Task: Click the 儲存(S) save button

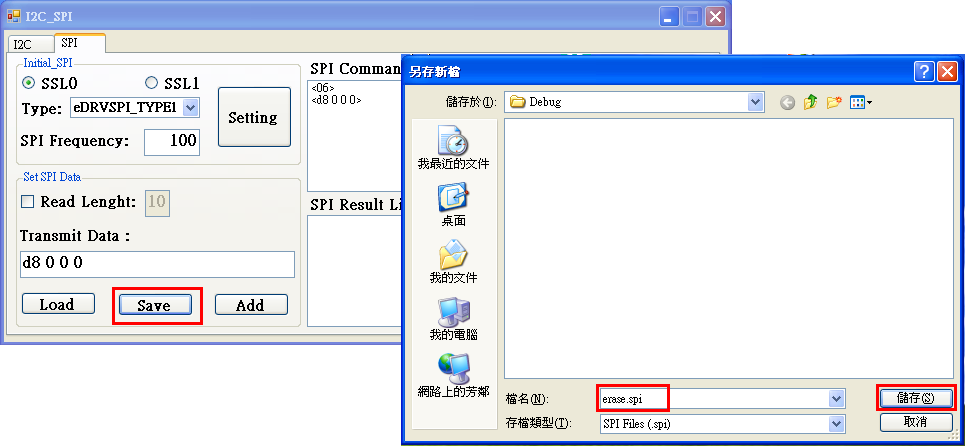Action: pyautogui.click(x=916, y=398)
